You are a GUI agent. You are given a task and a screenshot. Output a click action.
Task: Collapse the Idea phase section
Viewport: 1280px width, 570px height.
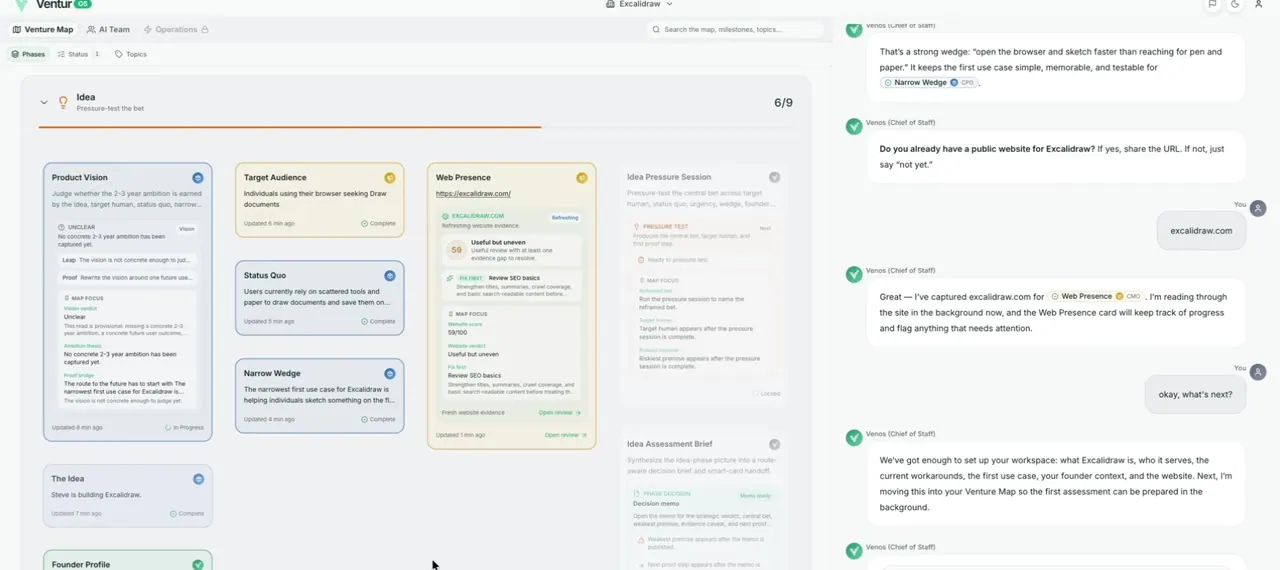tap(44, 102)
